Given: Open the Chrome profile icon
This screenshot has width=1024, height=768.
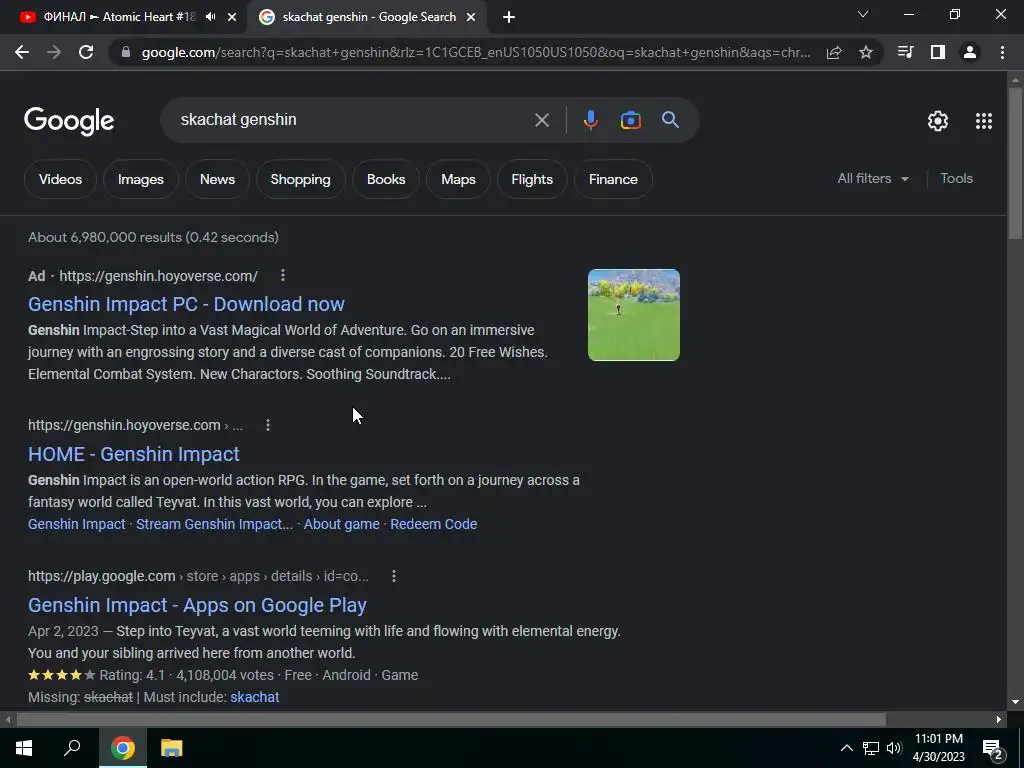Looking at the screenshot, I should click(970, 52).
